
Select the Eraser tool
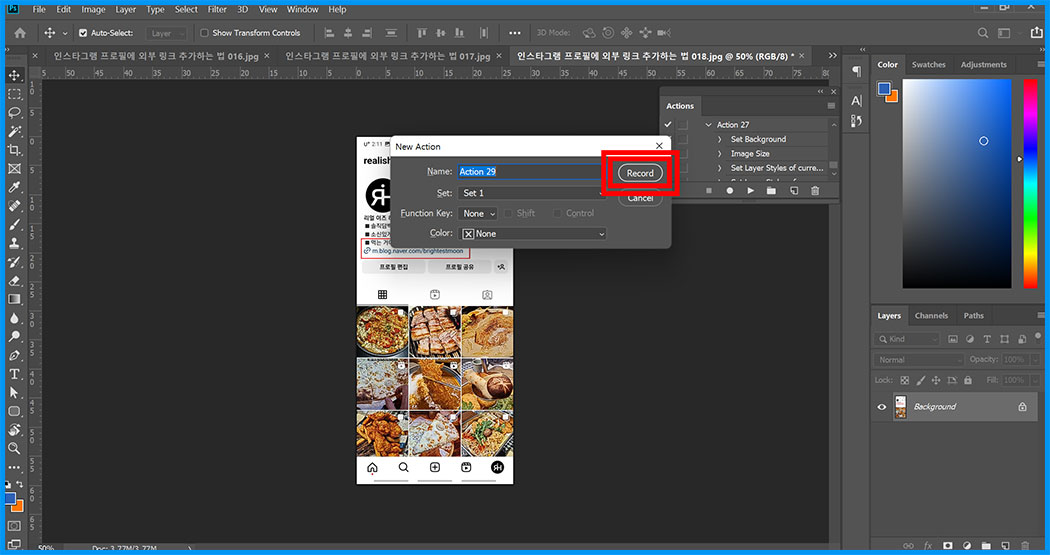tap(14, 281)
